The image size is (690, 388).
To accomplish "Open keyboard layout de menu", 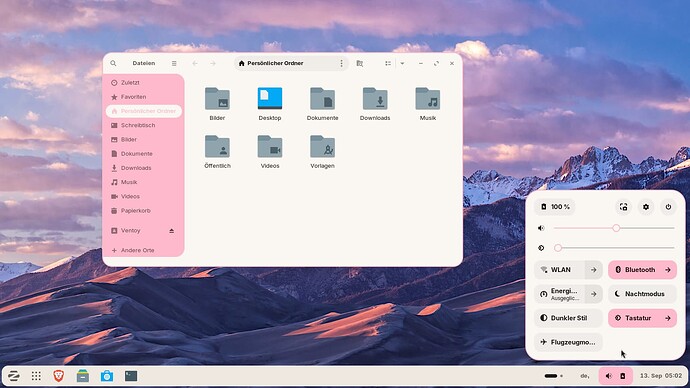I will (x=585, y=376).
